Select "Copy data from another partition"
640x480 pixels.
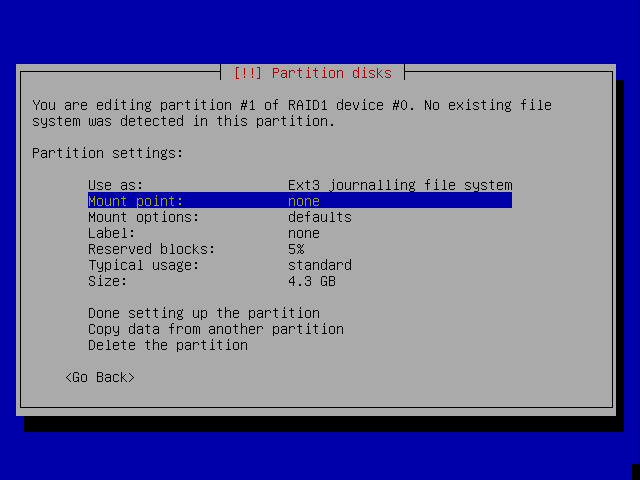[216, 329]
